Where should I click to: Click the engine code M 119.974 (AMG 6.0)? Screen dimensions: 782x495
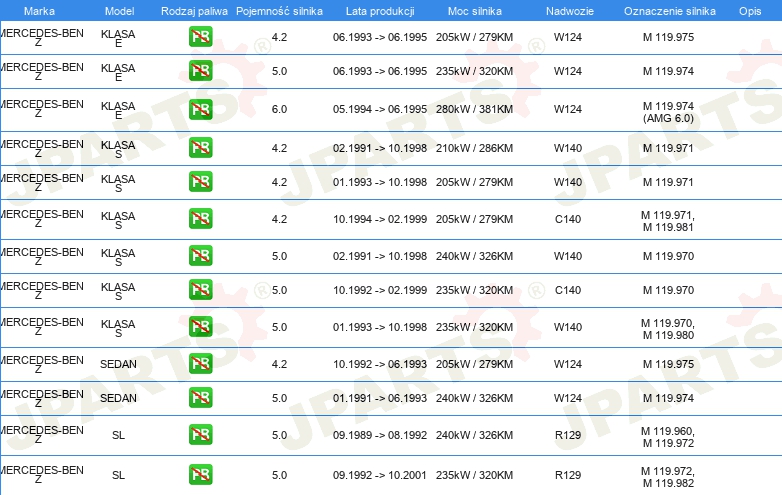(x=668, y=112)
